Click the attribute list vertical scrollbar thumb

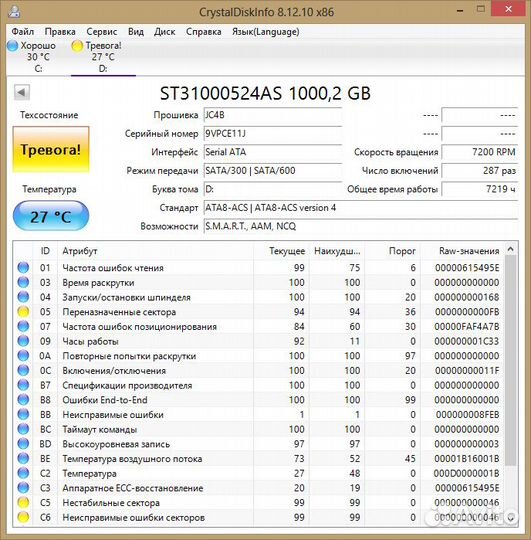click(x=510, y=360)
